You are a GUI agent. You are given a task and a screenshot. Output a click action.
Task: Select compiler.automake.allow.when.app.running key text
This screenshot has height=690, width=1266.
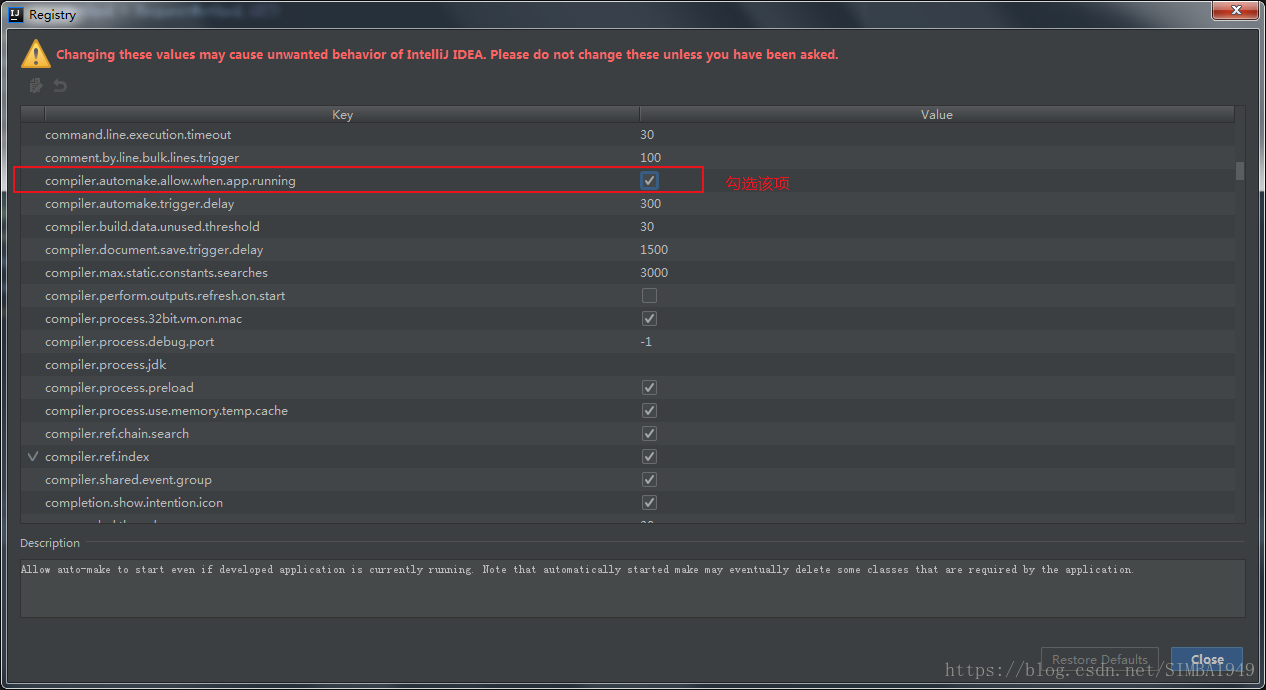(170, 180)
